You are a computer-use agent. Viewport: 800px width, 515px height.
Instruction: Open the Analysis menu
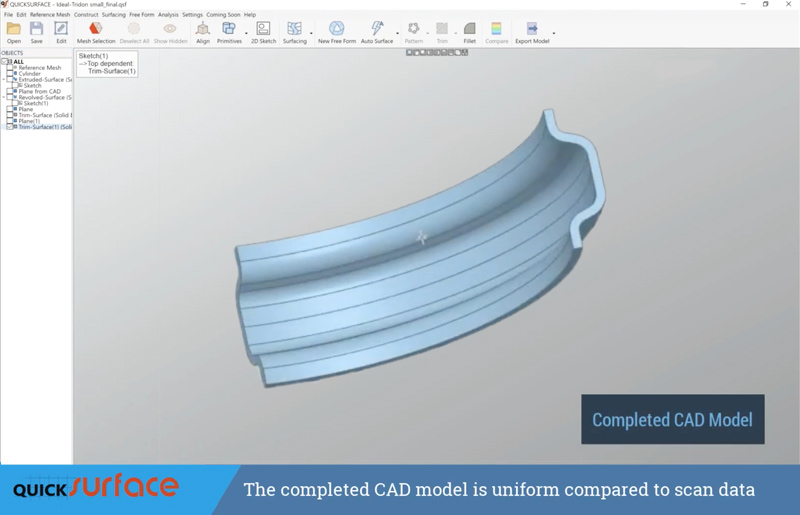point(168,15)
